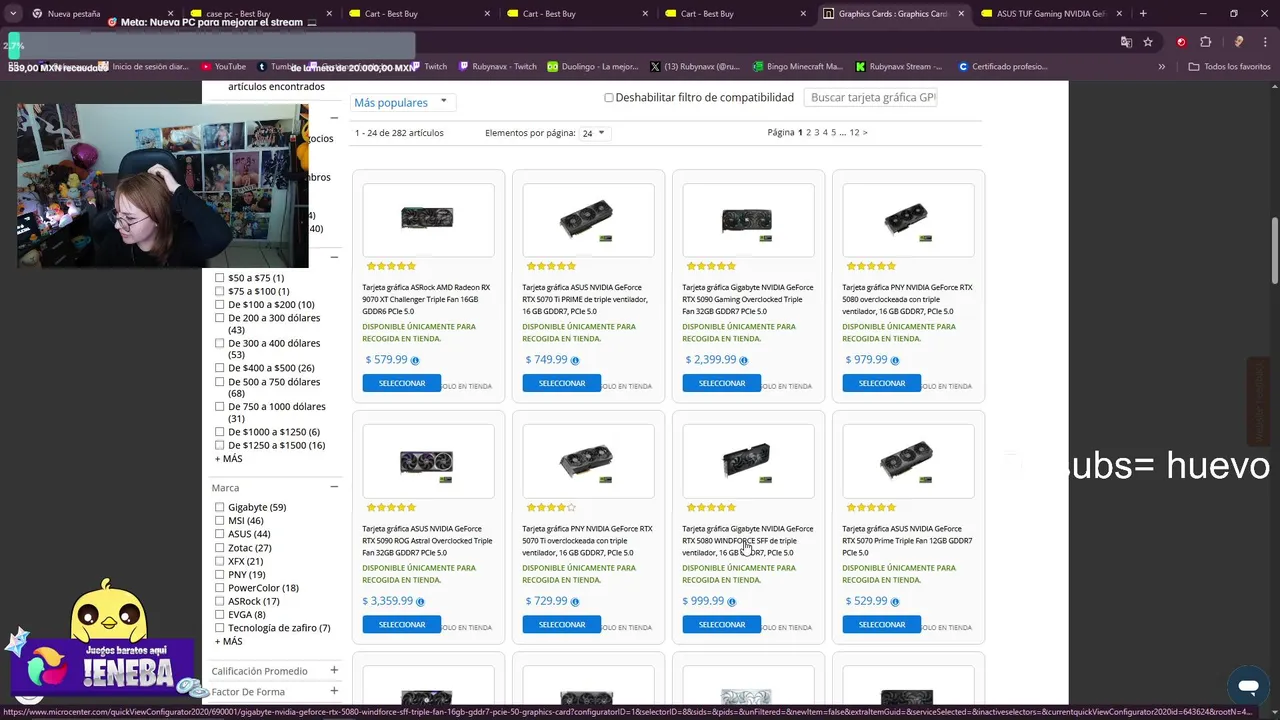Open price info icon next to $3,359.99
Screen dimensions: 1280x720
[x=420, y=602]
